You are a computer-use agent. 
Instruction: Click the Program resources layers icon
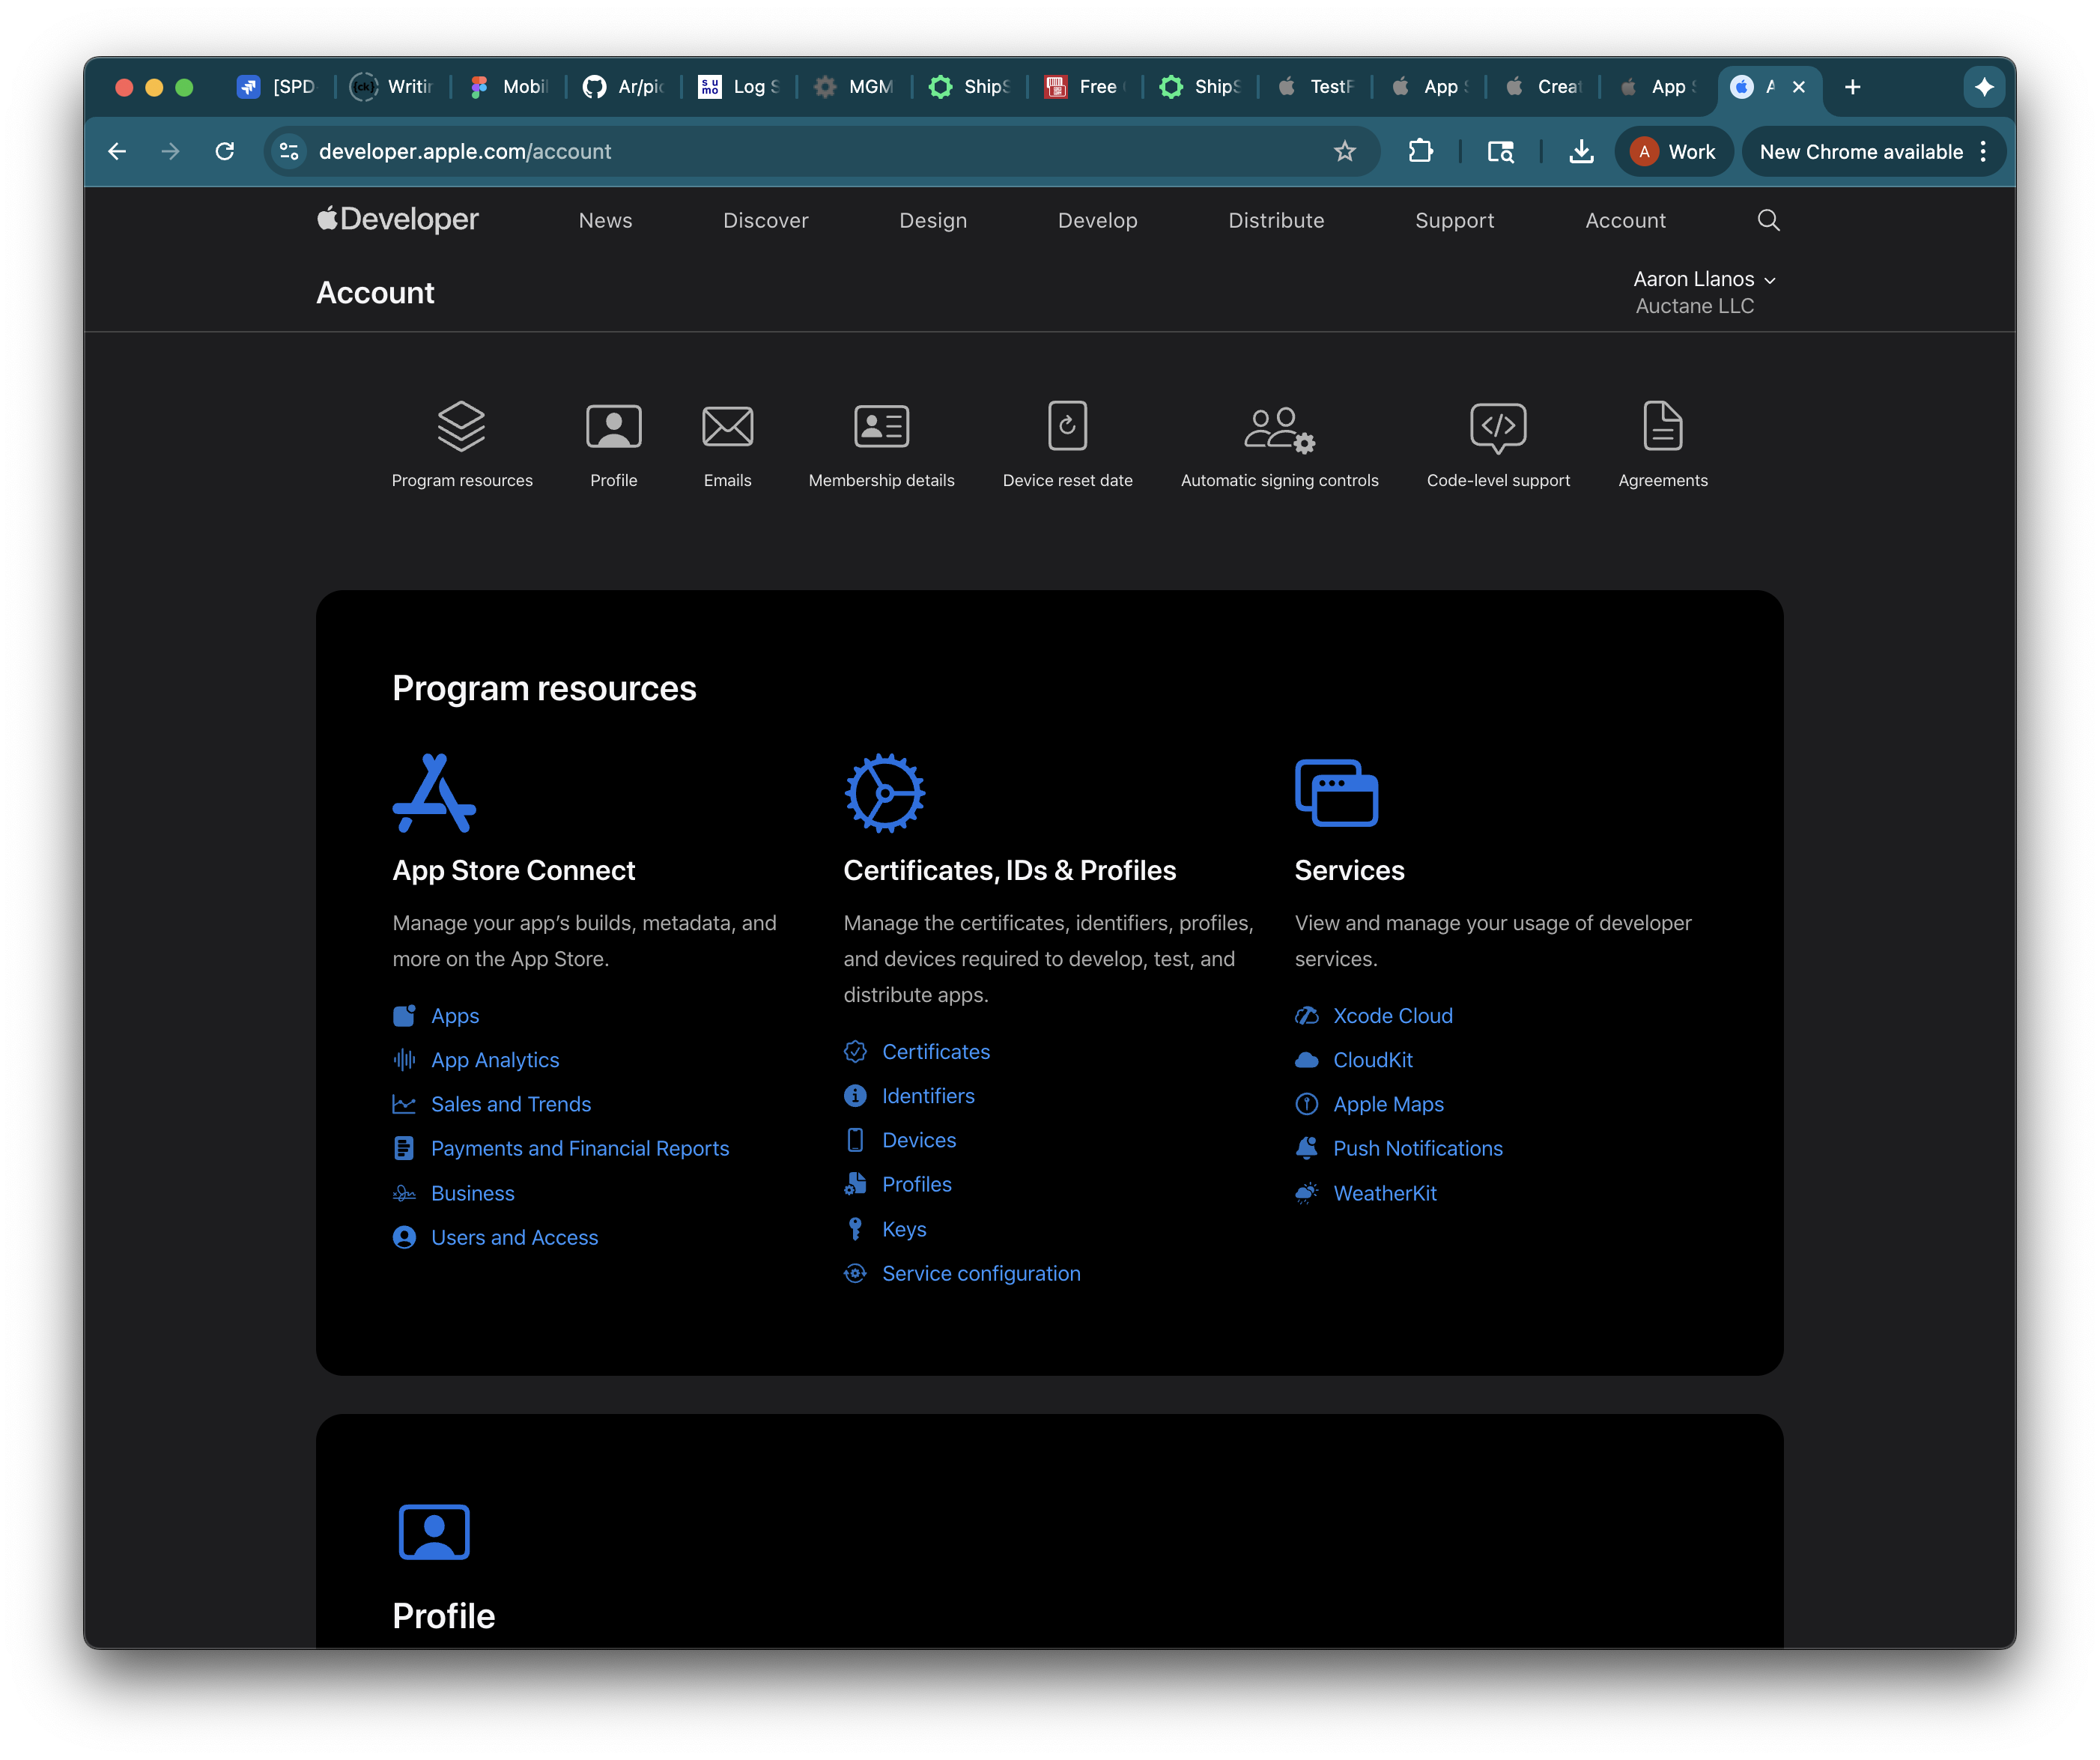pyautogui.click(x=461, y=427)
